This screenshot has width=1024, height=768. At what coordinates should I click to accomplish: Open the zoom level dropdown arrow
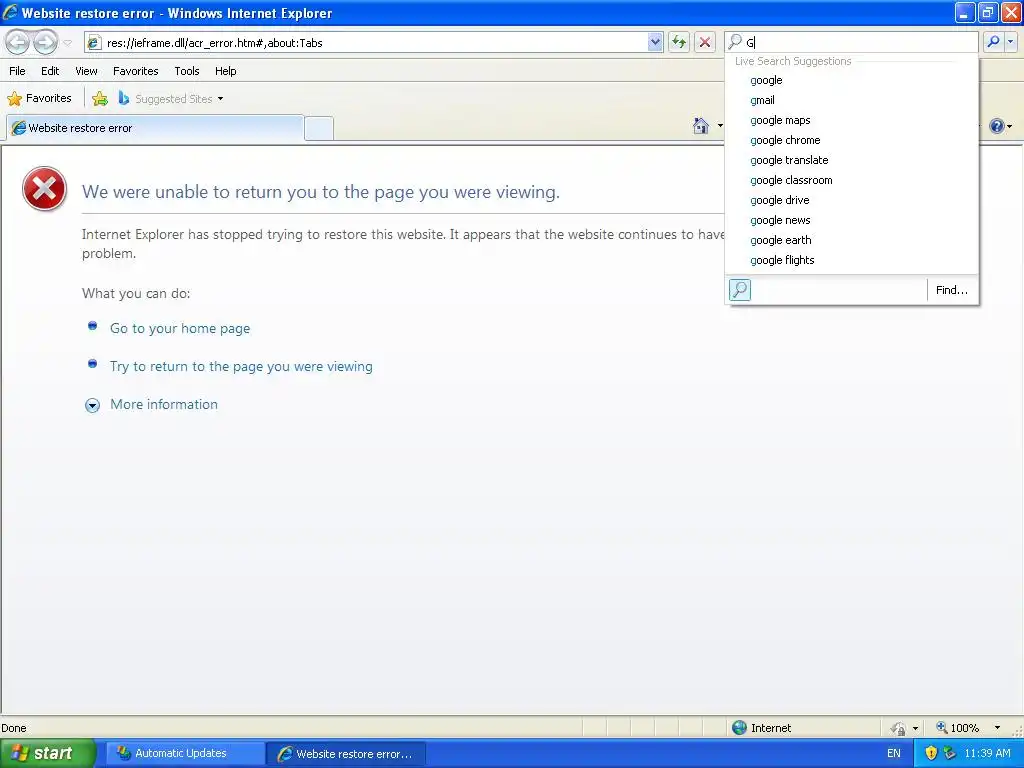(x=997, y=728)
